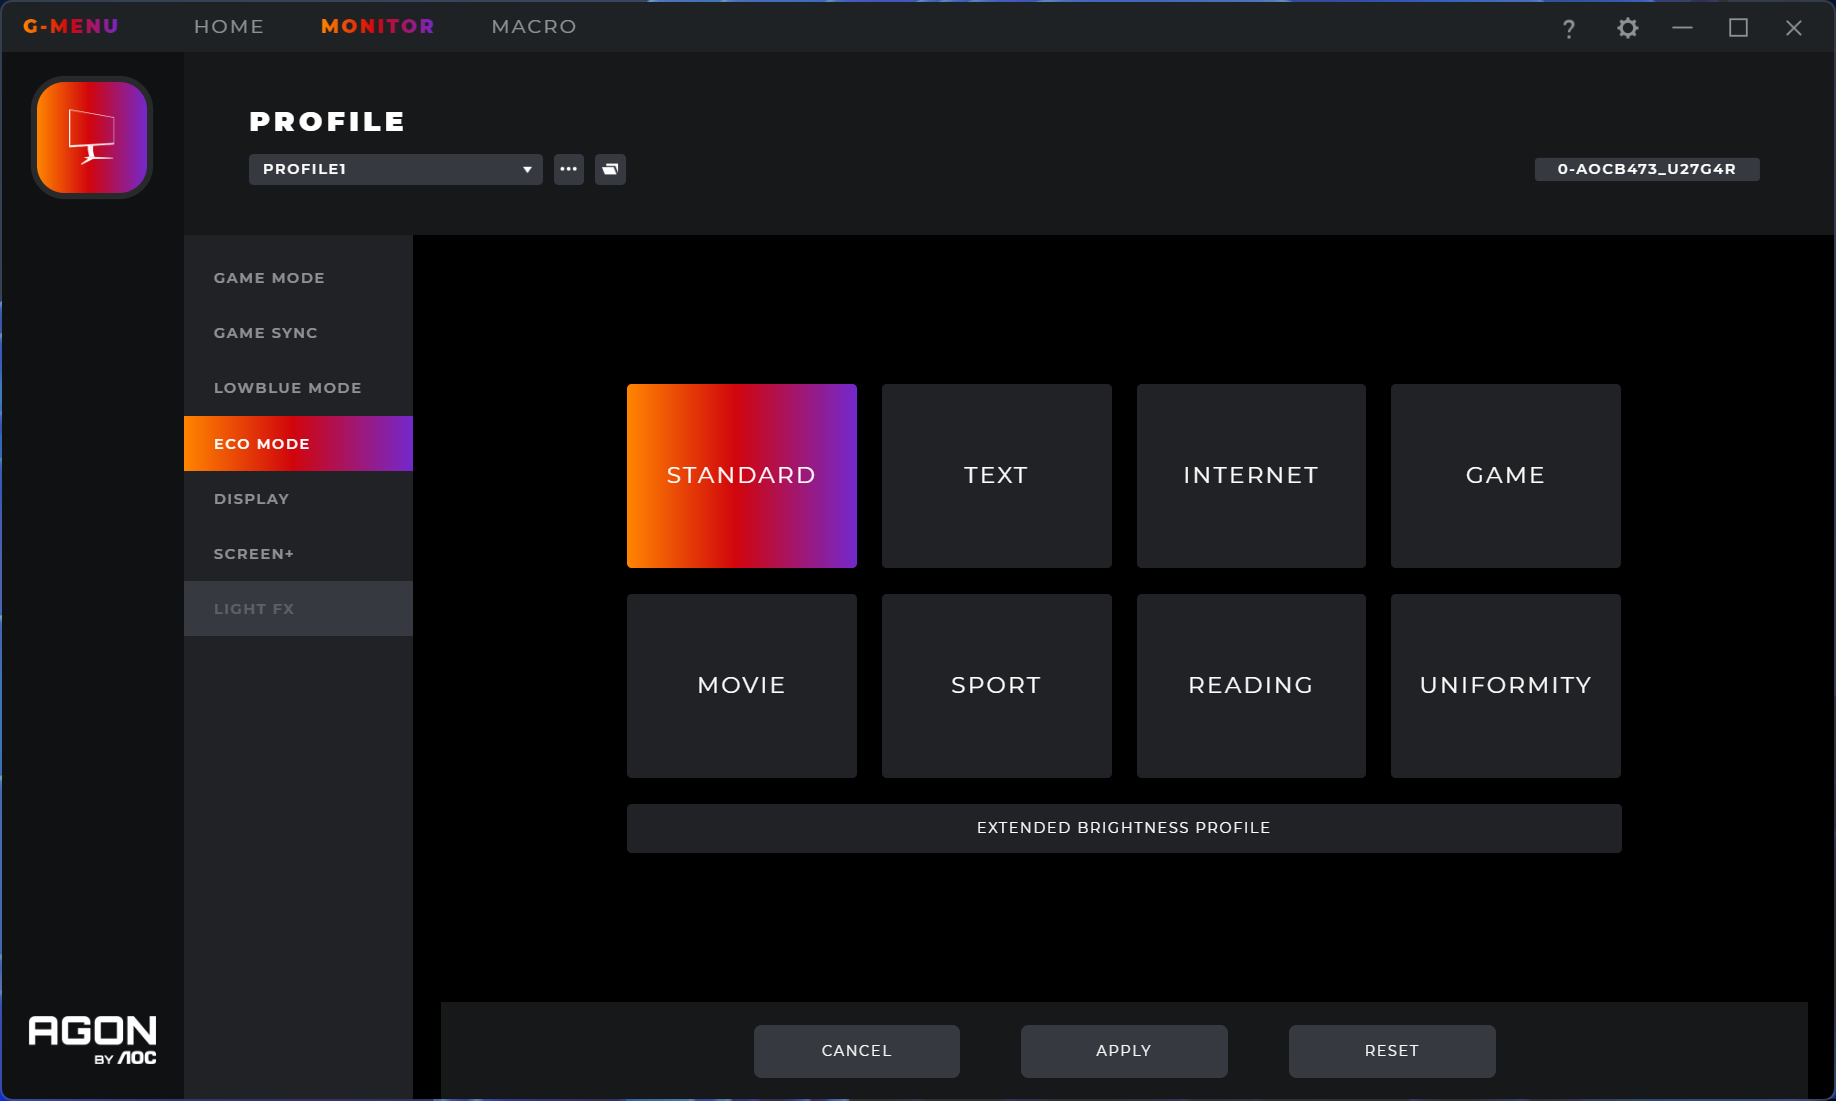The height and width of the screenshot is (1101, 1836).
Task: Open LowBlue Mode settings
Action: coord(287,388)
